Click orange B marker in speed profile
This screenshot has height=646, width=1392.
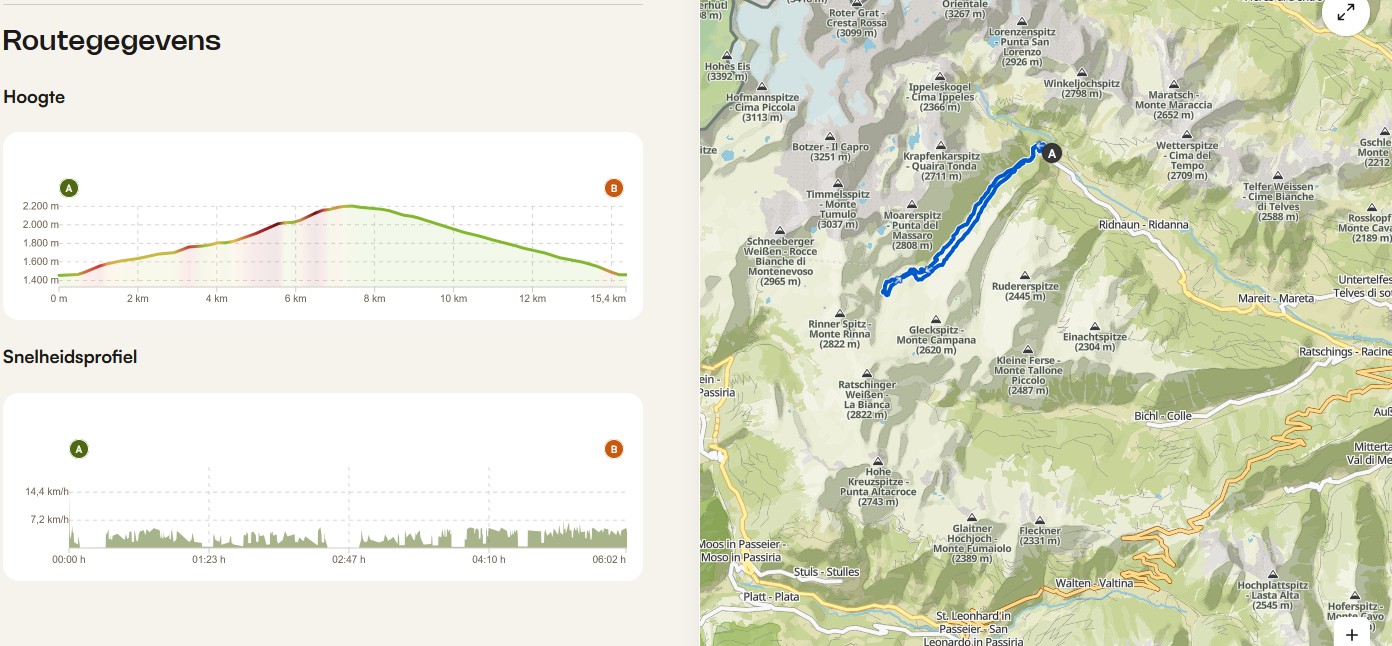pos(614,449)
